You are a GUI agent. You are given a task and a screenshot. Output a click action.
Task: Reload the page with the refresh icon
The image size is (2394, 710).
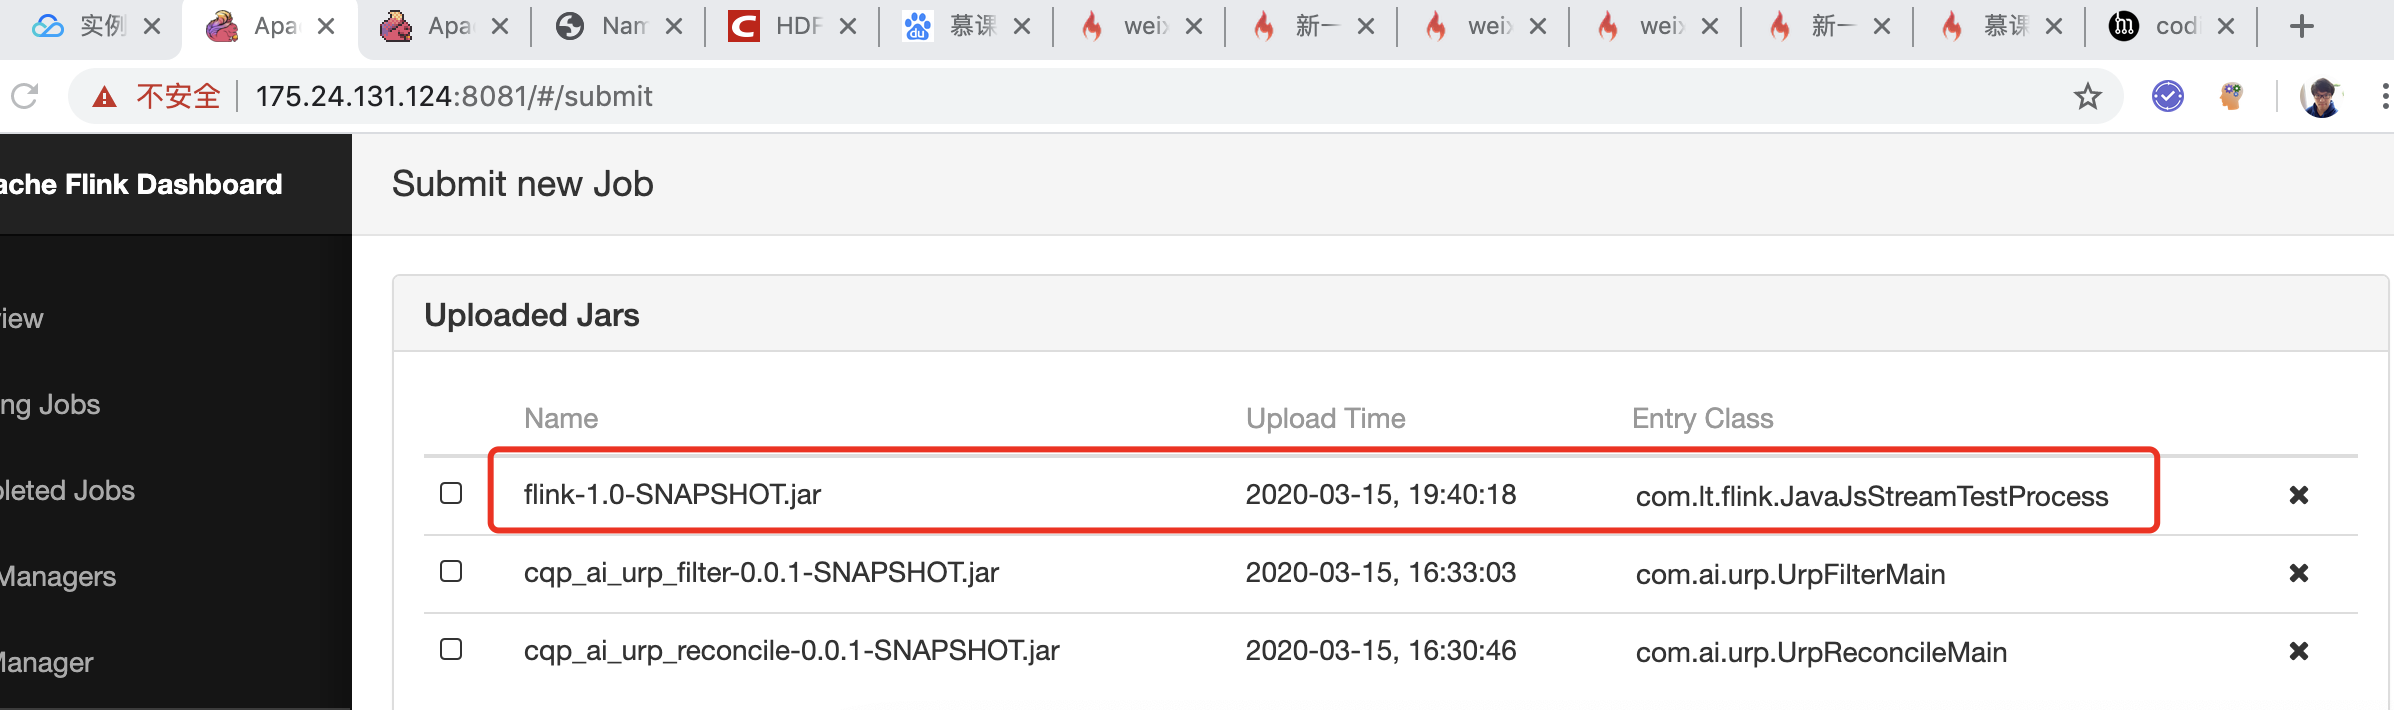[x=24, y=96]
